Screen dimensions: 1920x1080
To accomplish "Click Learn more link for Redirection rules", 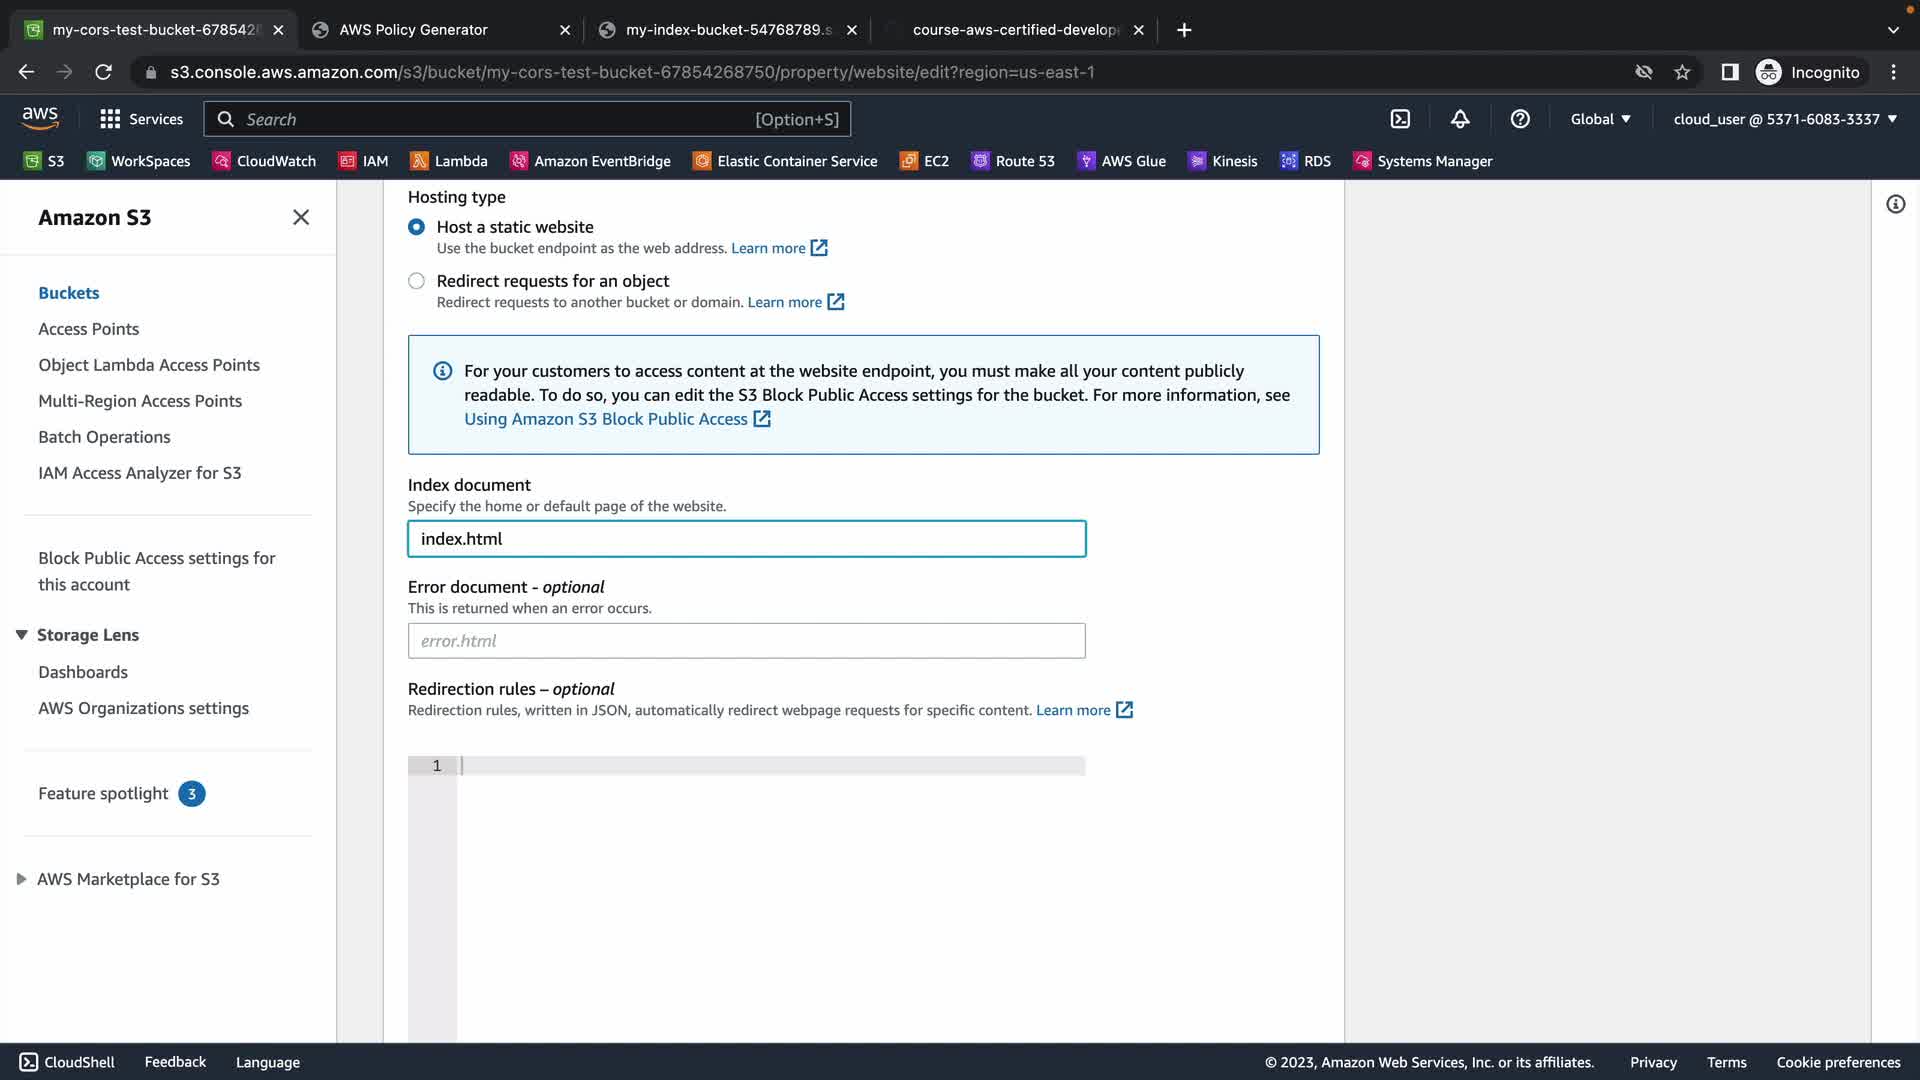I will click(x=1073, y=710).
